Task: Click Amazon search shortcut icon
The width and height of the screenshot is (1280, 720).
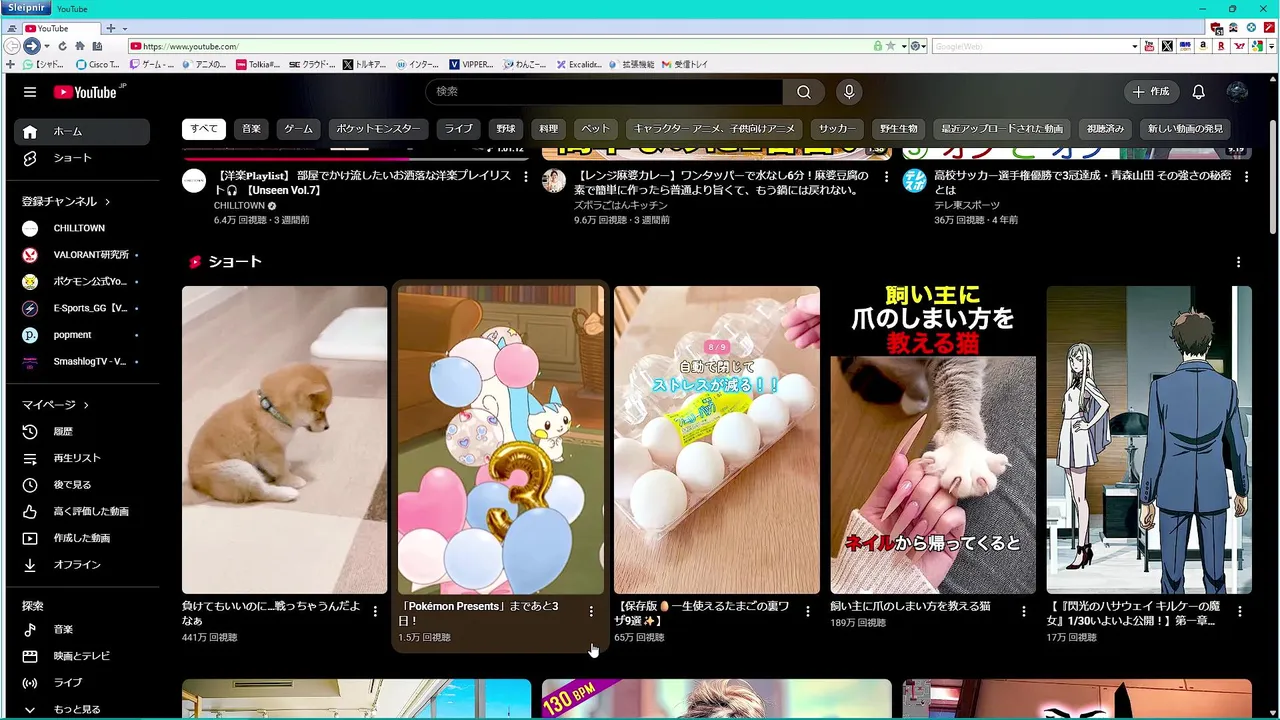Action: [1203, 46]
